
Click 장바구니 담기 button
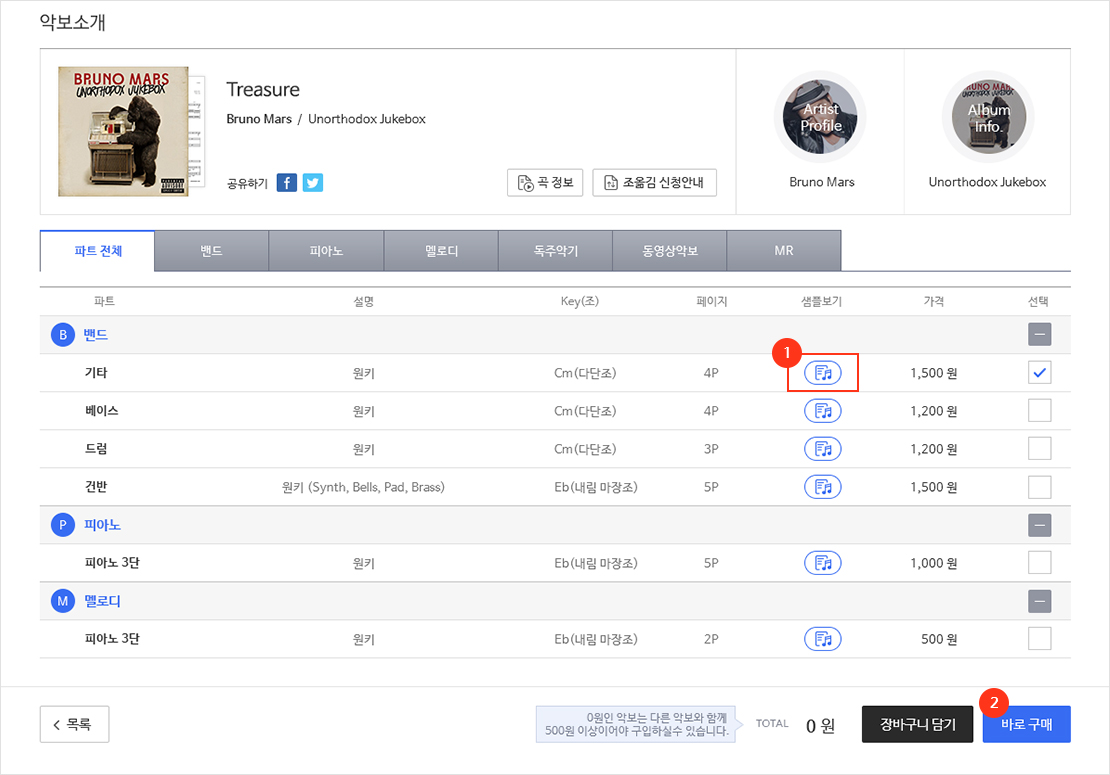[x=917, y=724]
